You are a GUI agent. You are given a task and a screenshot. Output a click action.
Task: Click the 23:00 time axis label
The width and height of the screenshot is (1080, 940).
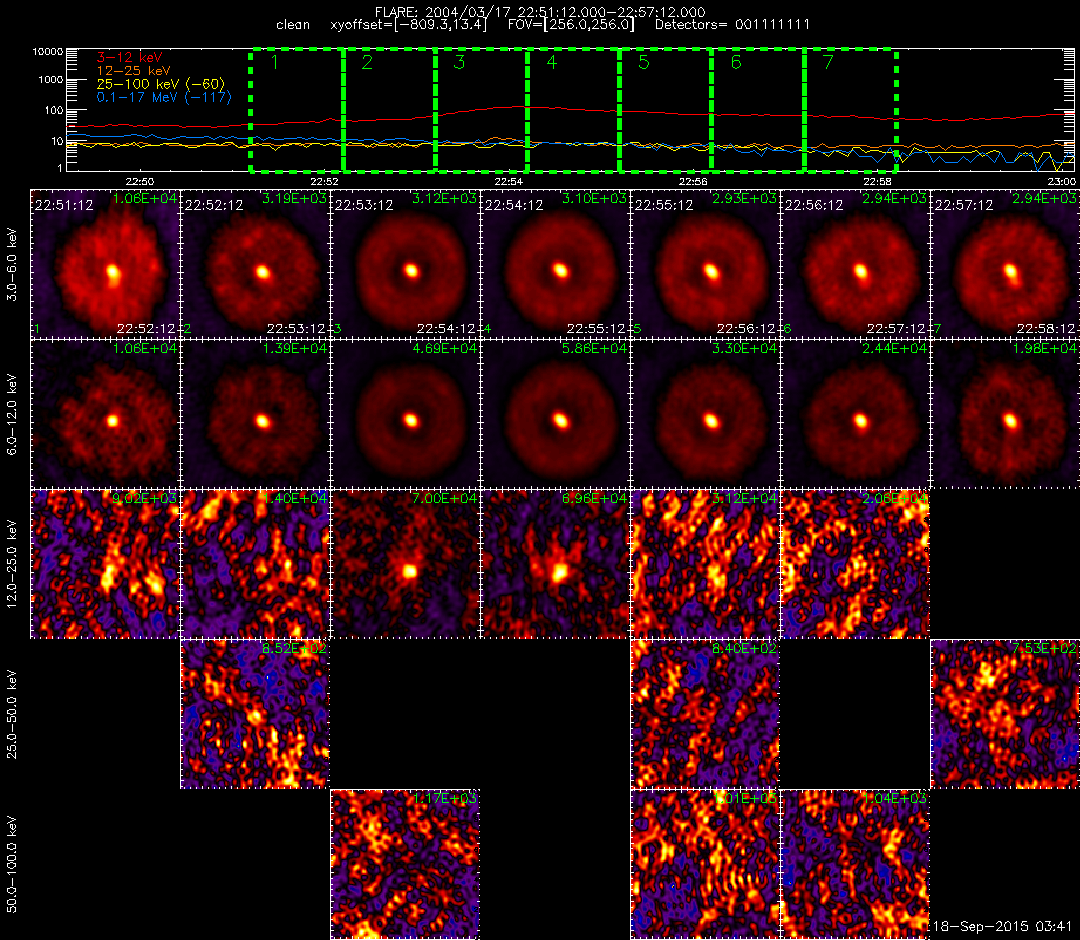(1061, 181)
